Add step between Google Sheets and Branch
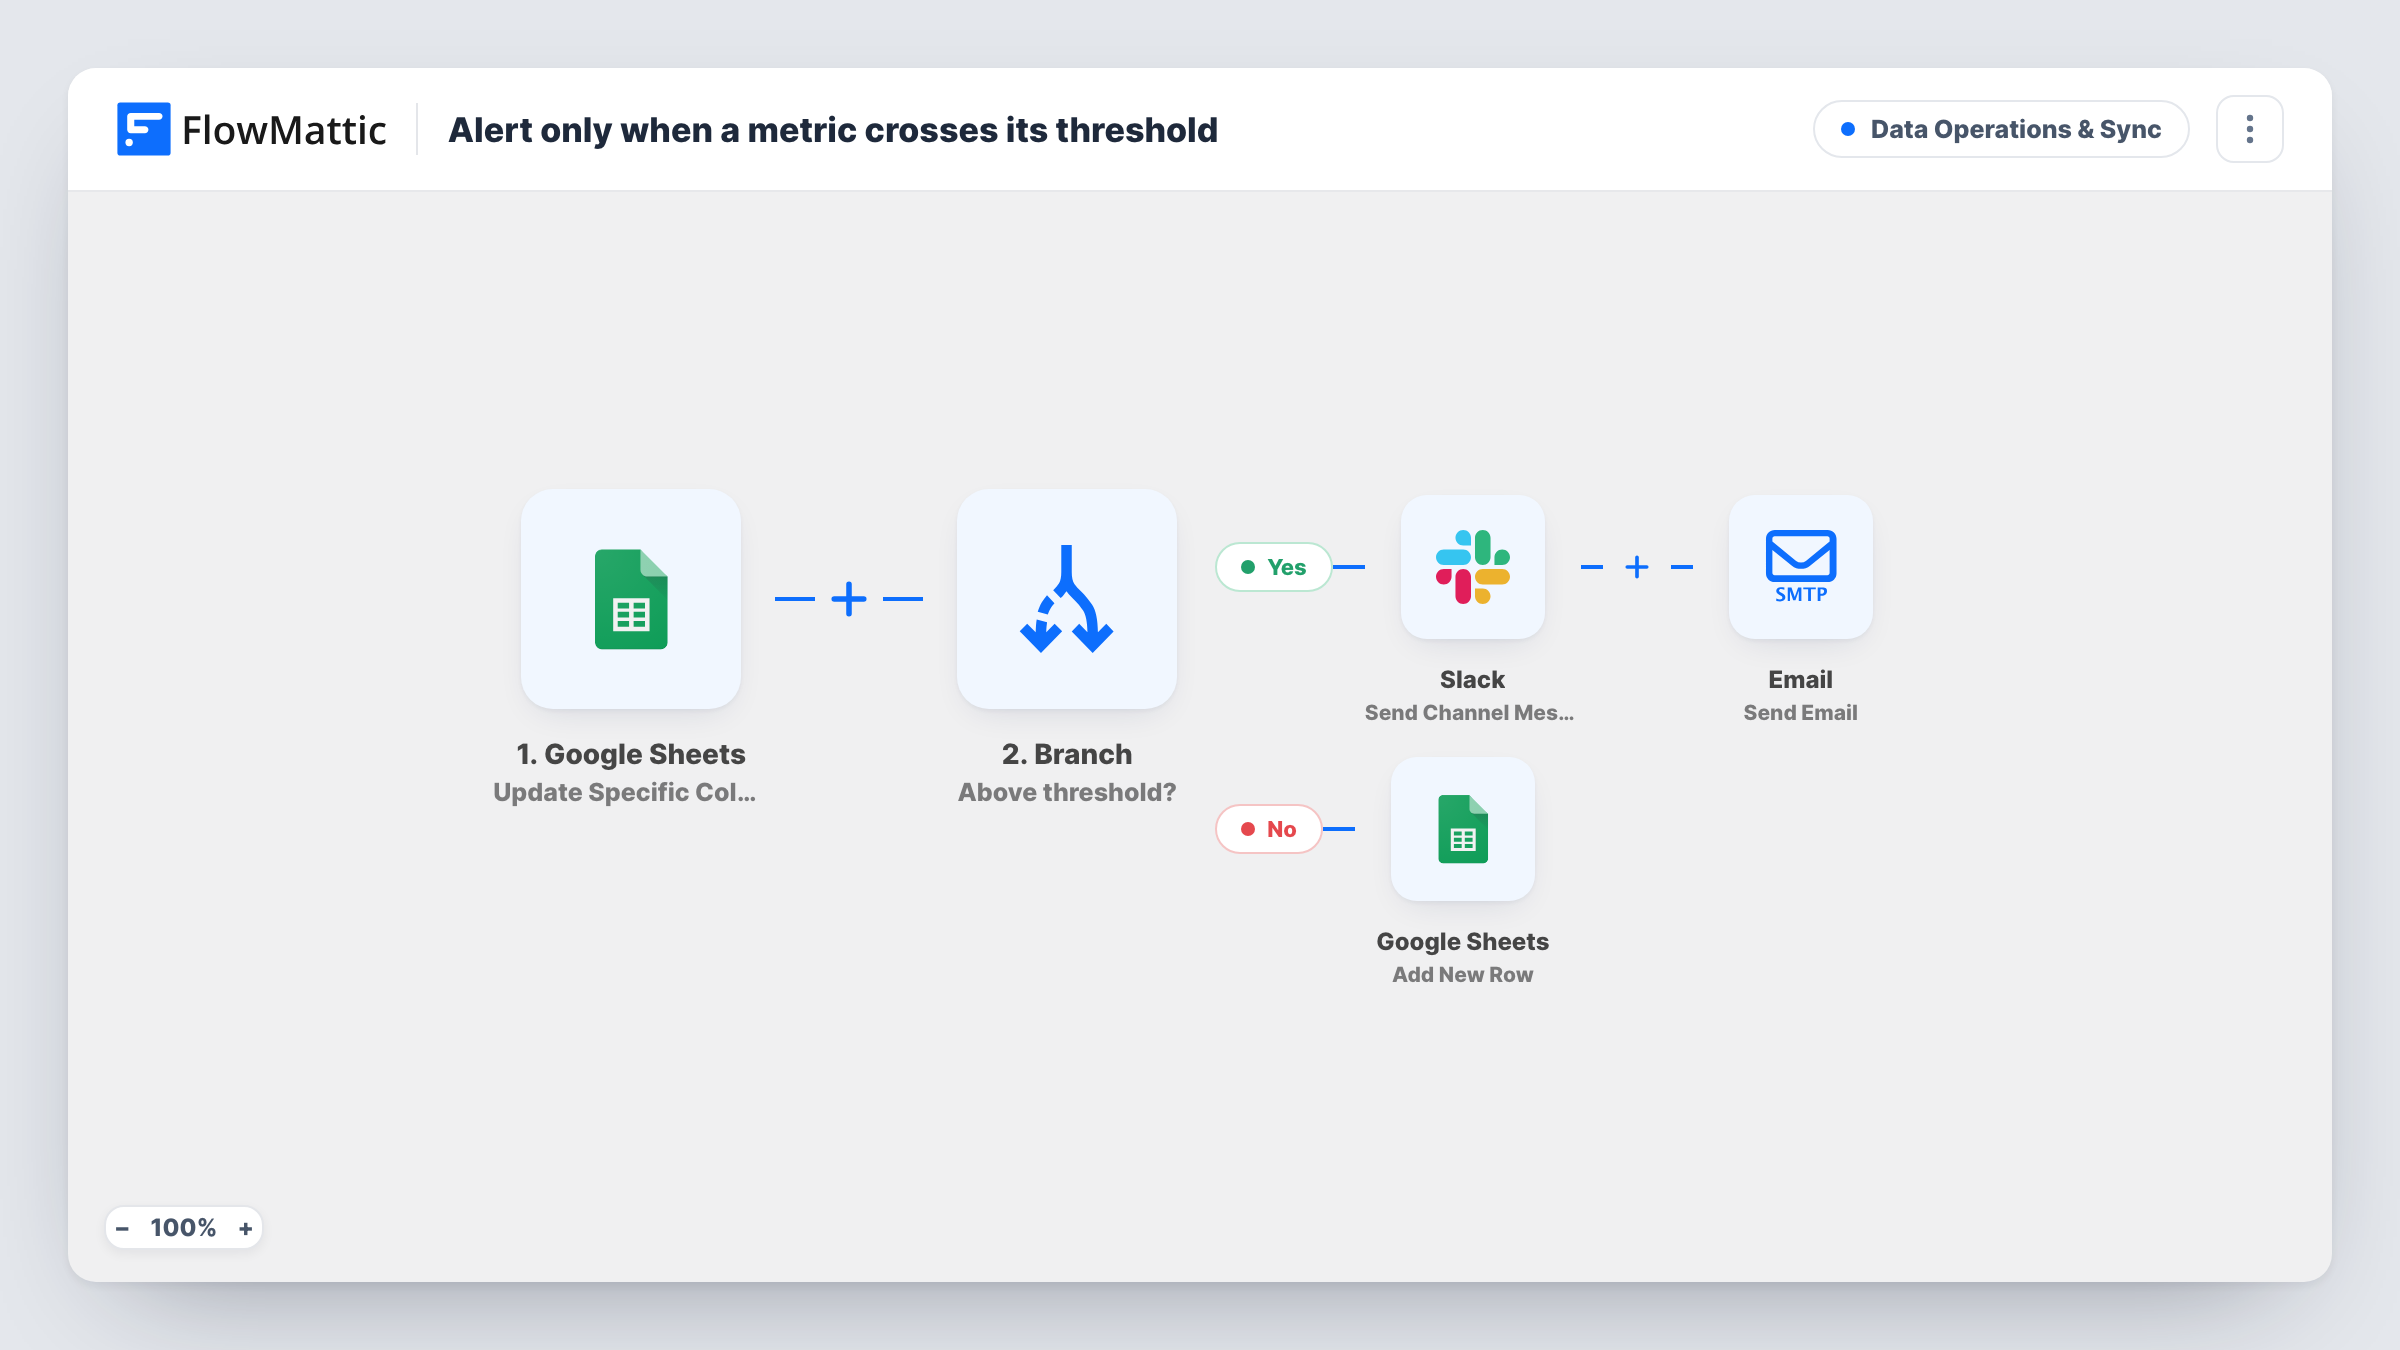Screen dimensions: 2400x1350 point(849,599)
